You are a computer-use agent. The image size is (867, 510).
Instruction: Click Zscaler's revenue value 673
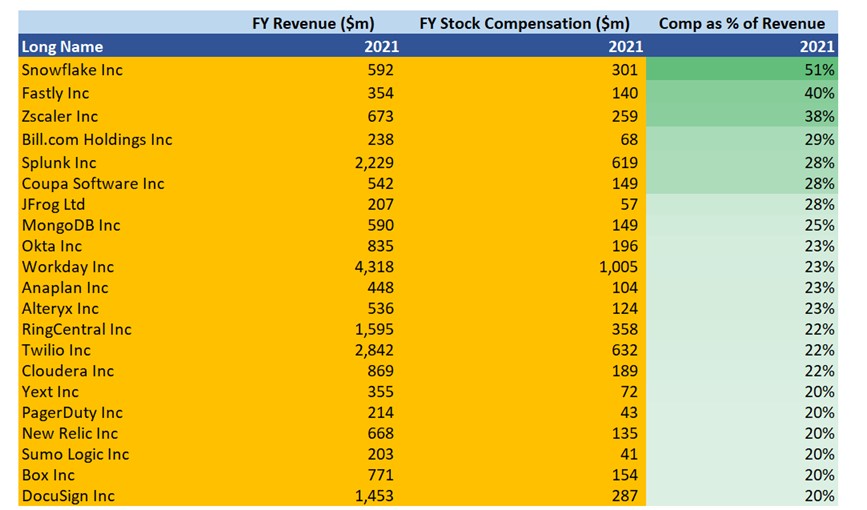coord(380,116)
